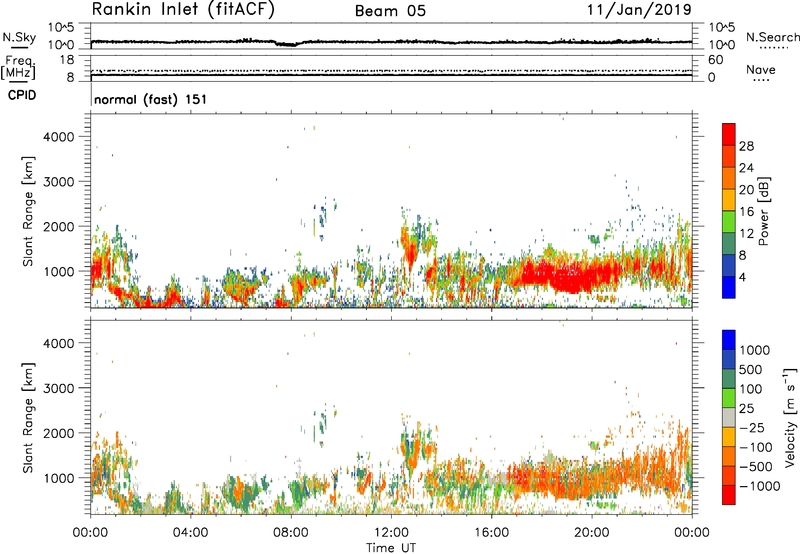
Task: Click the normal (fast) 151 text
Action: coord(151,99)
